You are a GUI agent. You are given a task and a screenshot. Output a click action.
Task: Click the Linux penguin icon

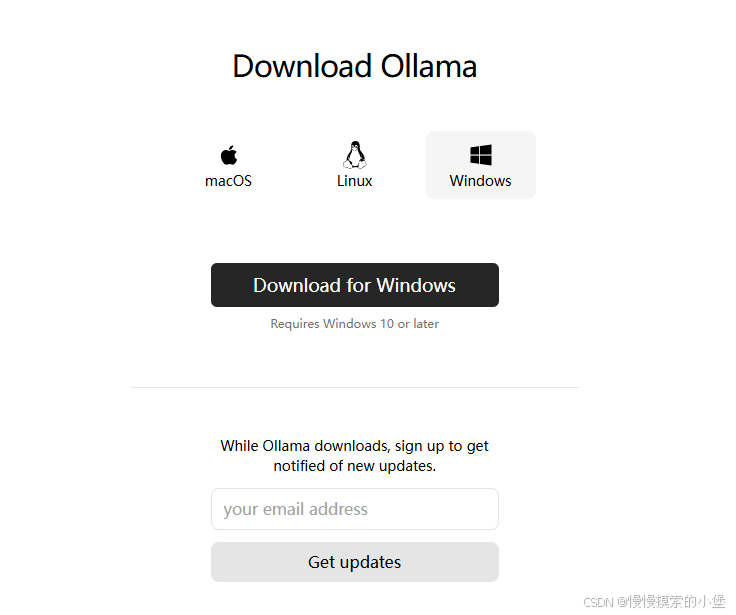click(x=355, y=154)
